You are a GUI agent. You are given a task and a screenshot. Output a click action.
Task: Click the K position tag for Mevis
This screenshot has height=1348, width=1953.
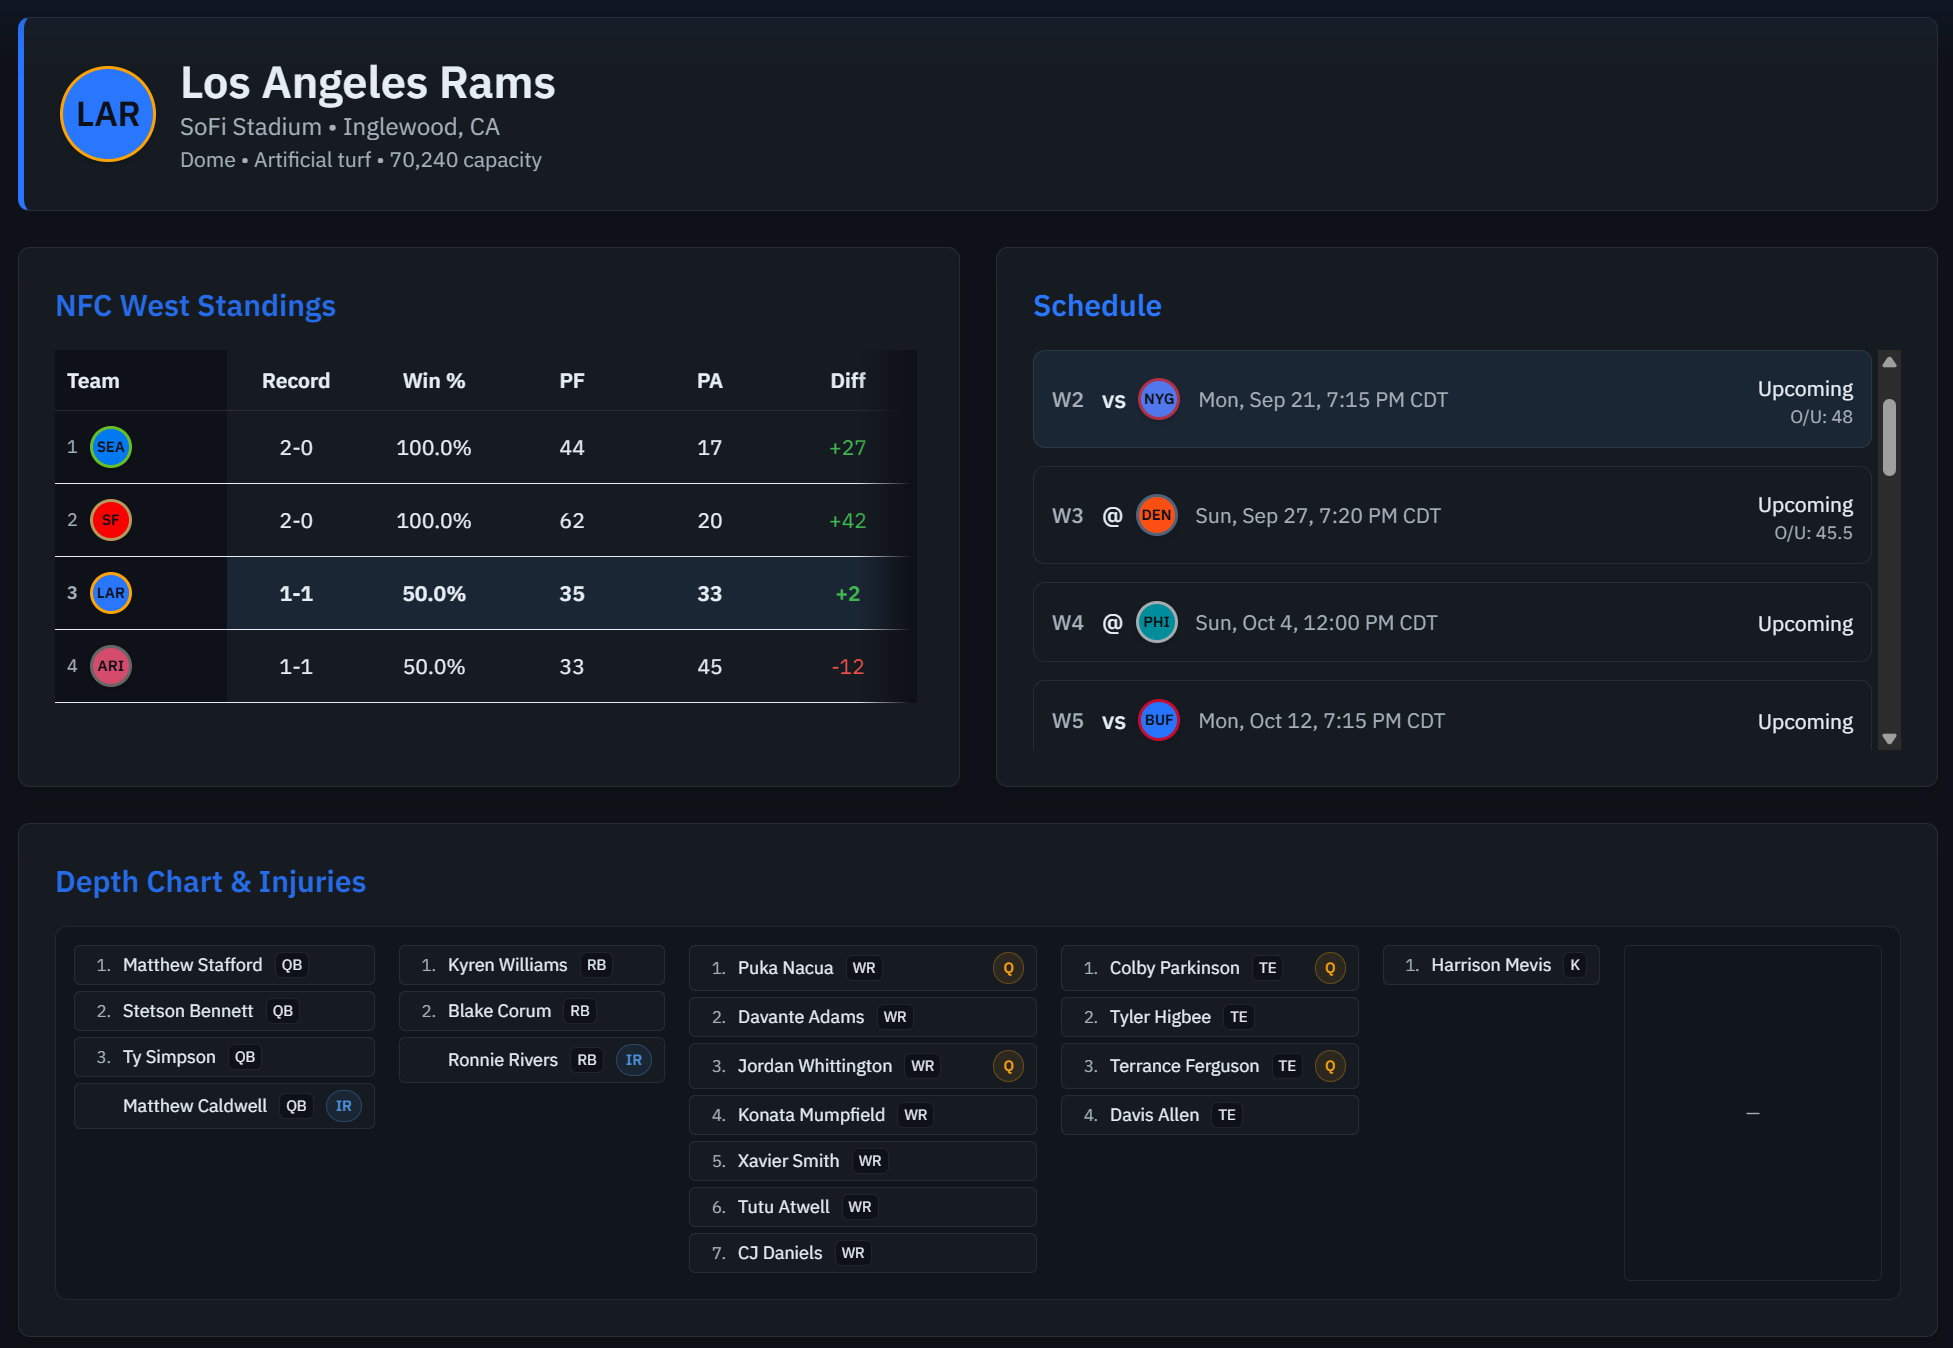point(1575,965)
